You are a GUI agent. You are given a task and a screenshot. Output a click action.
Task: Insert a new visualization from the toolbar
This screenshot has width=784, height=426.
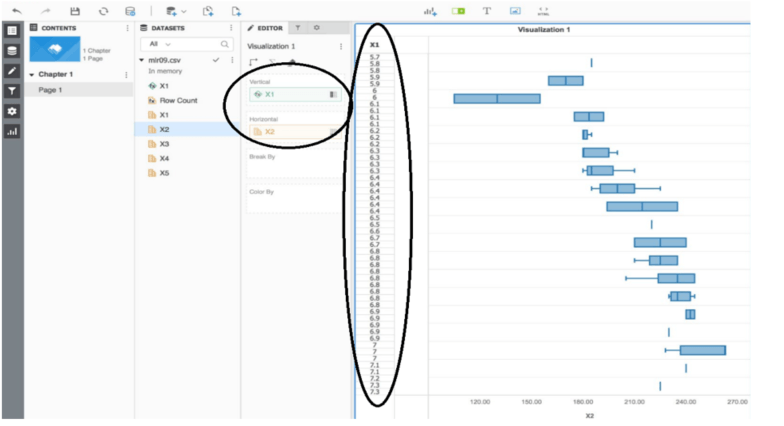[430, 10]
